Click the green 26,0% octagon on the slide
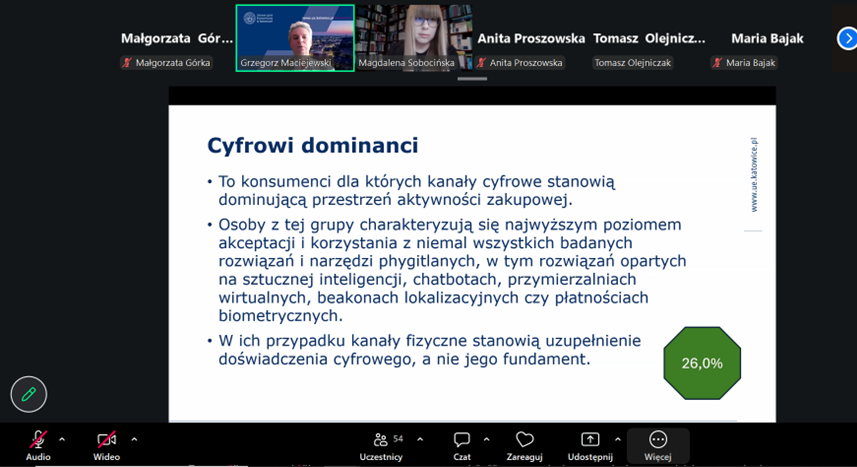Screen dimensions: 857x467 [x=702, y=363]
